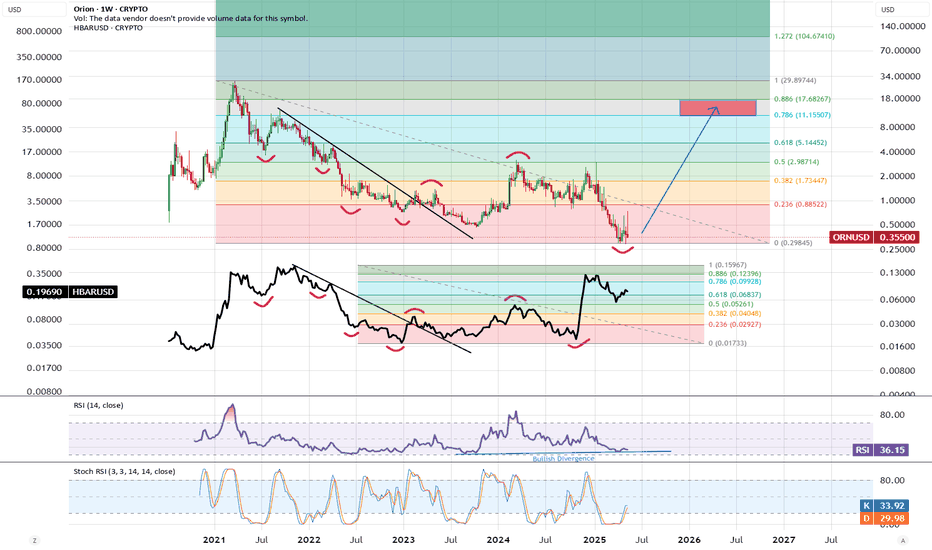Select the 0.618 (5.14452) Fibonacci level label
Viewport: 932px width, 550px height.
coord(800,143)
